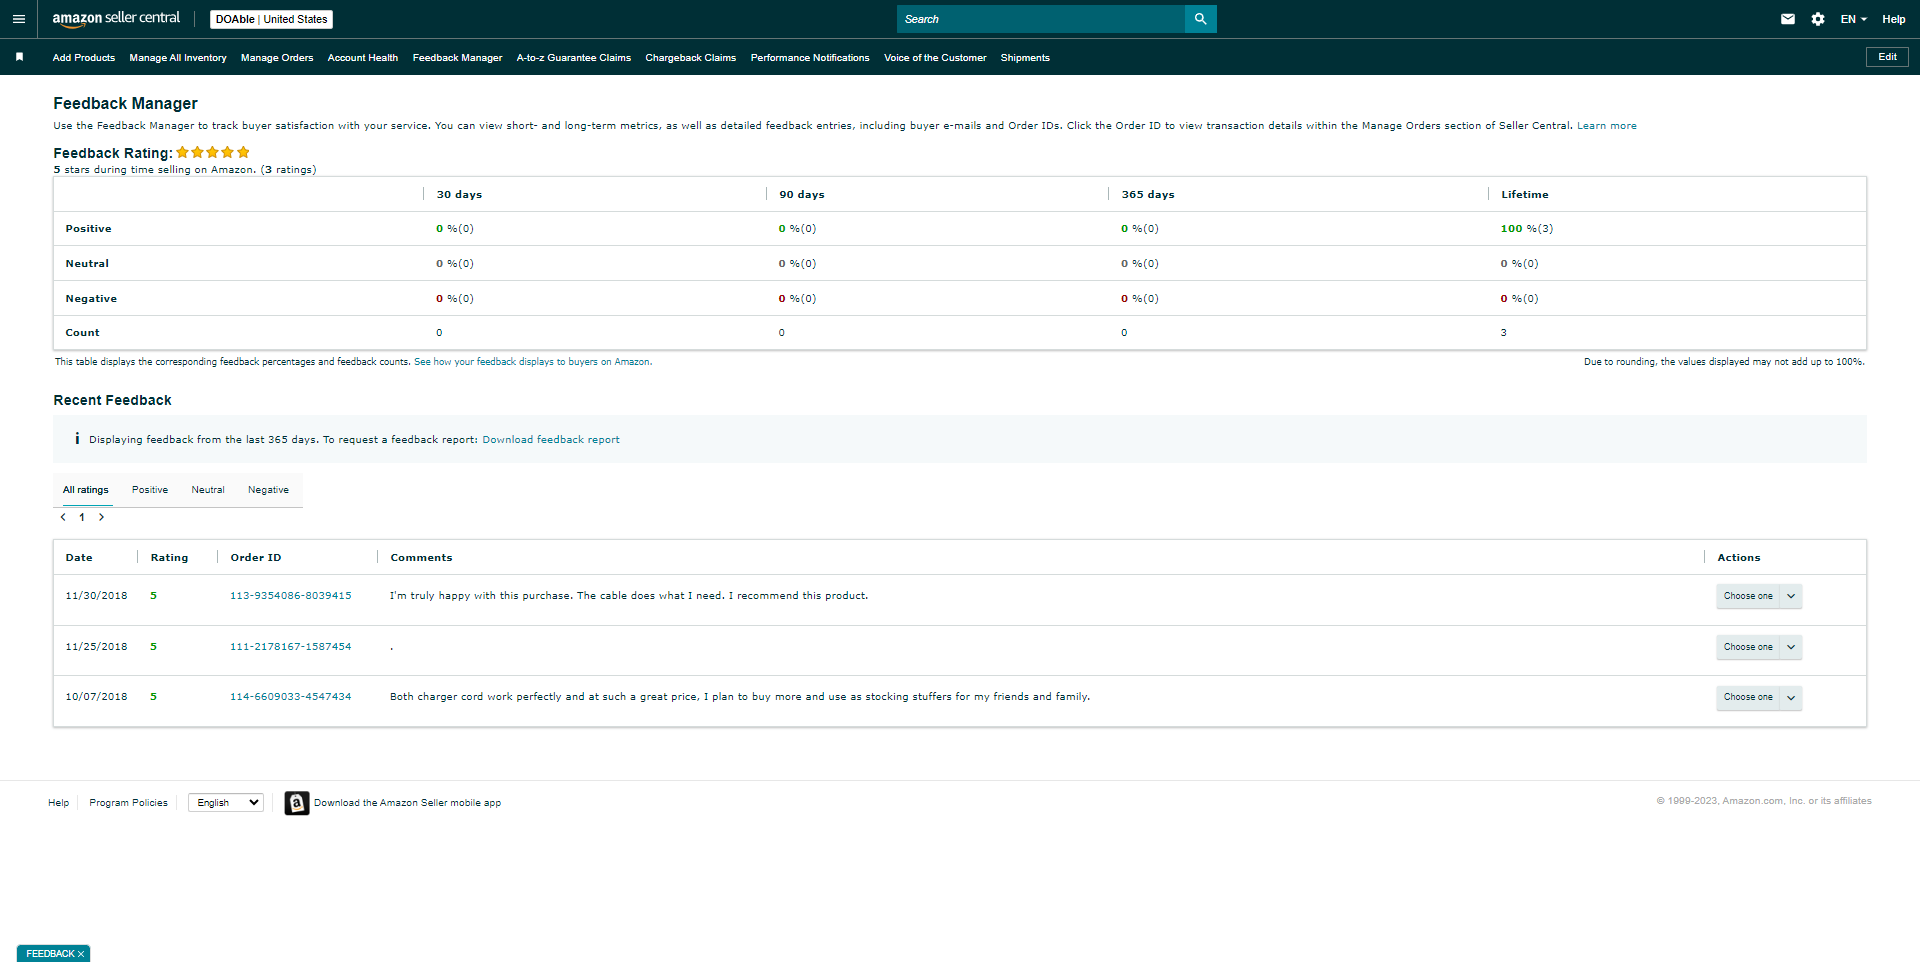The image size is (1920, 962).
Task: Open Program Policies in the footer
Action: point(129,803)
